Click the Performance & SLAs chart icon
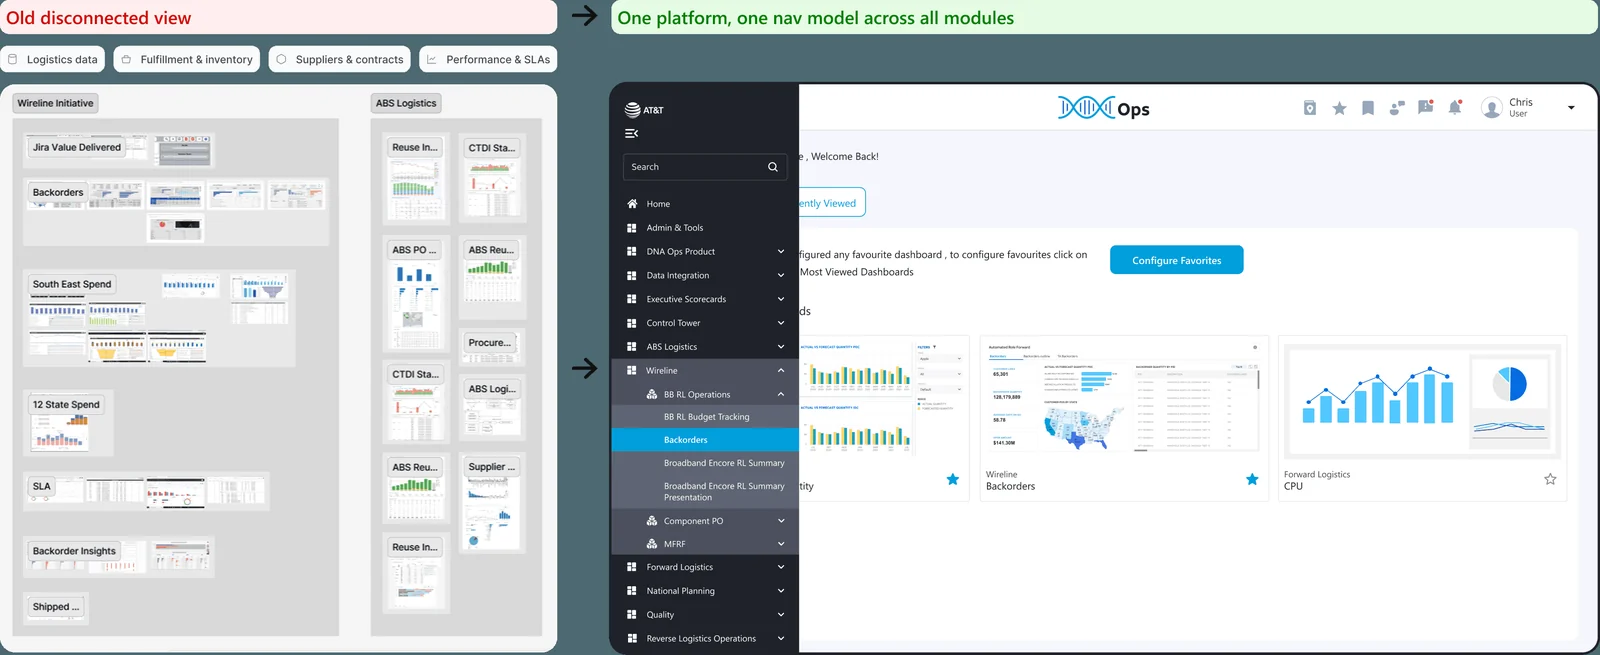This screenshot has height=655, width=1600. (x=431, y=59)
